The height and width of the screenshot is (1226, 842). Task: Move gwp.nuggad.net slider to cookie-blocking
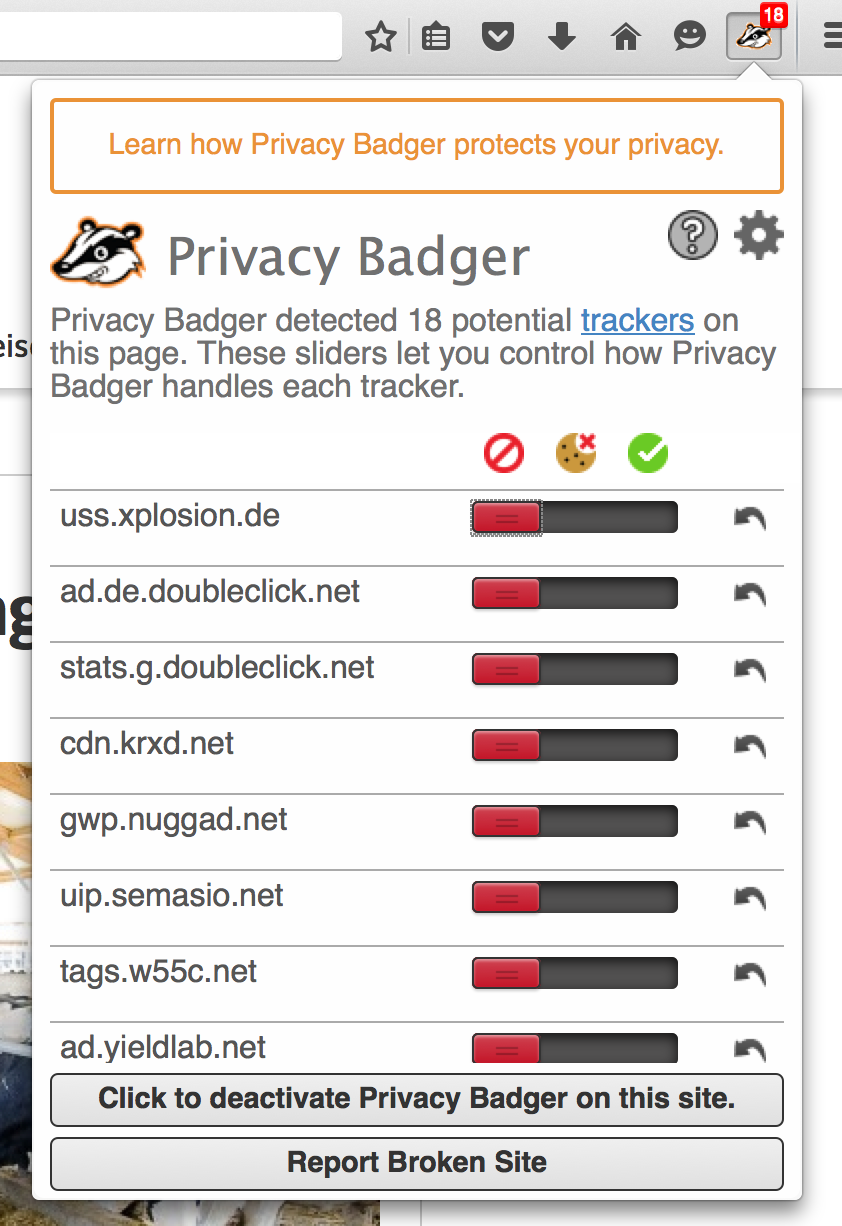pyautogui.click(x=575, y=821)
